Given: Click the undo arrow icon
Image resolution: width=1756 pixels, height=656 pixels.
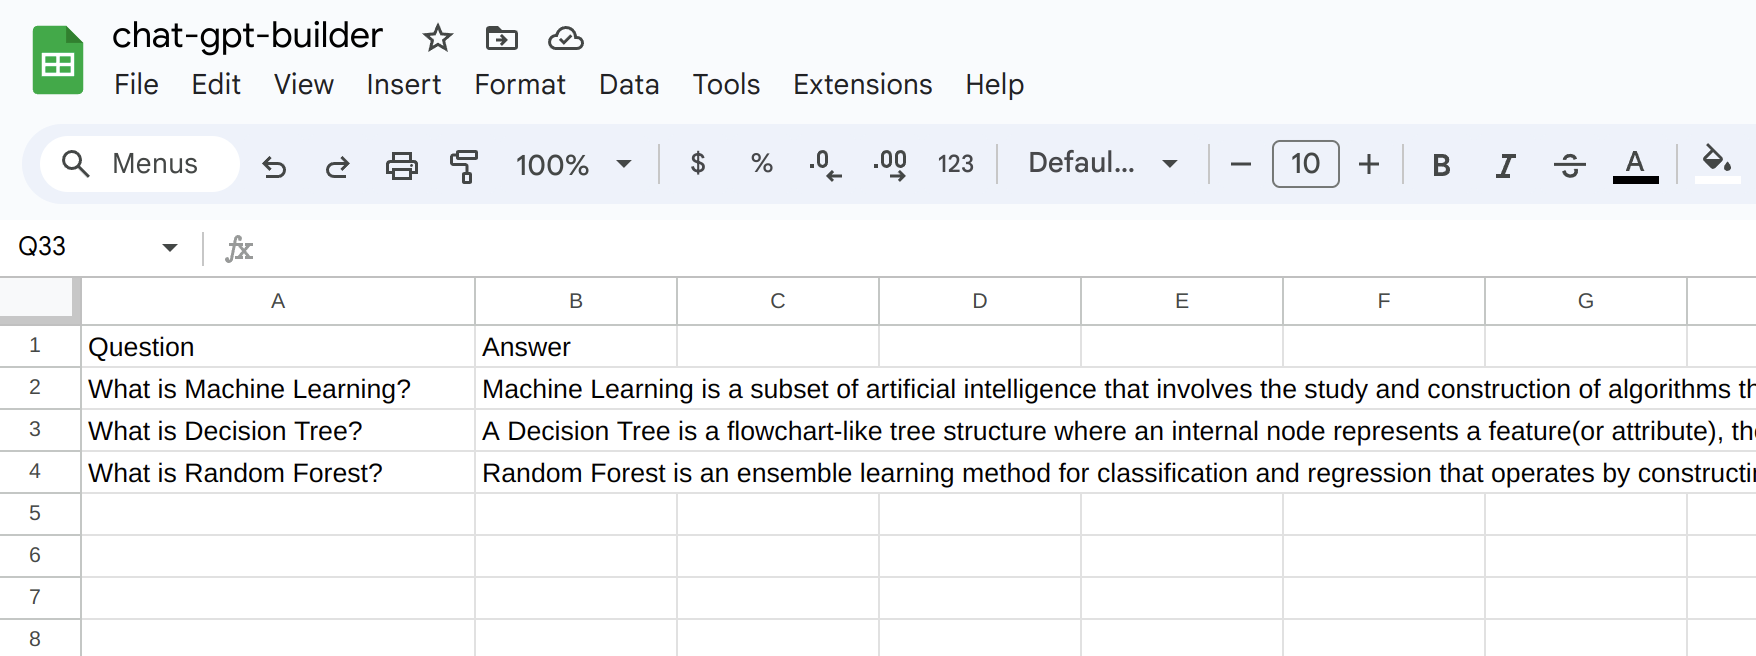Looking at the screenshot, I should [x=274, y=165].
